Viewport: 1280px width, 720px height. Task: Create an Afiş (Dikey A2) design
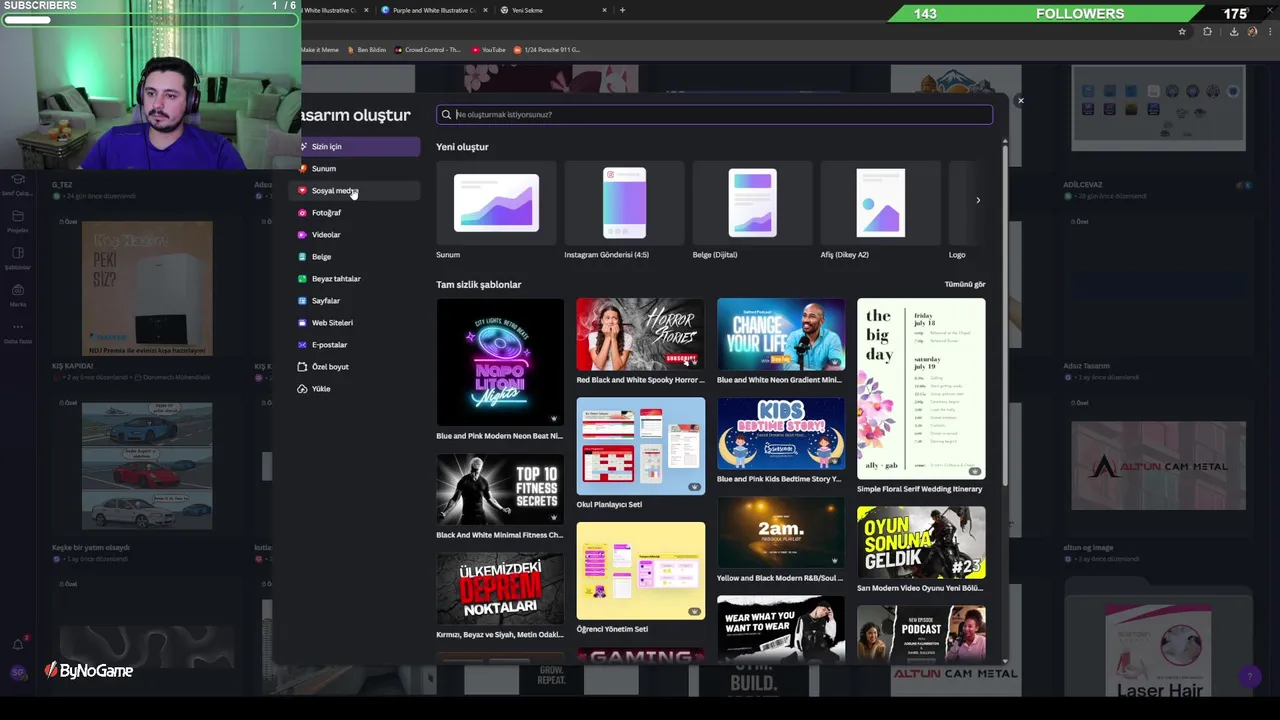pyautogui.click(x=880, y=203)
